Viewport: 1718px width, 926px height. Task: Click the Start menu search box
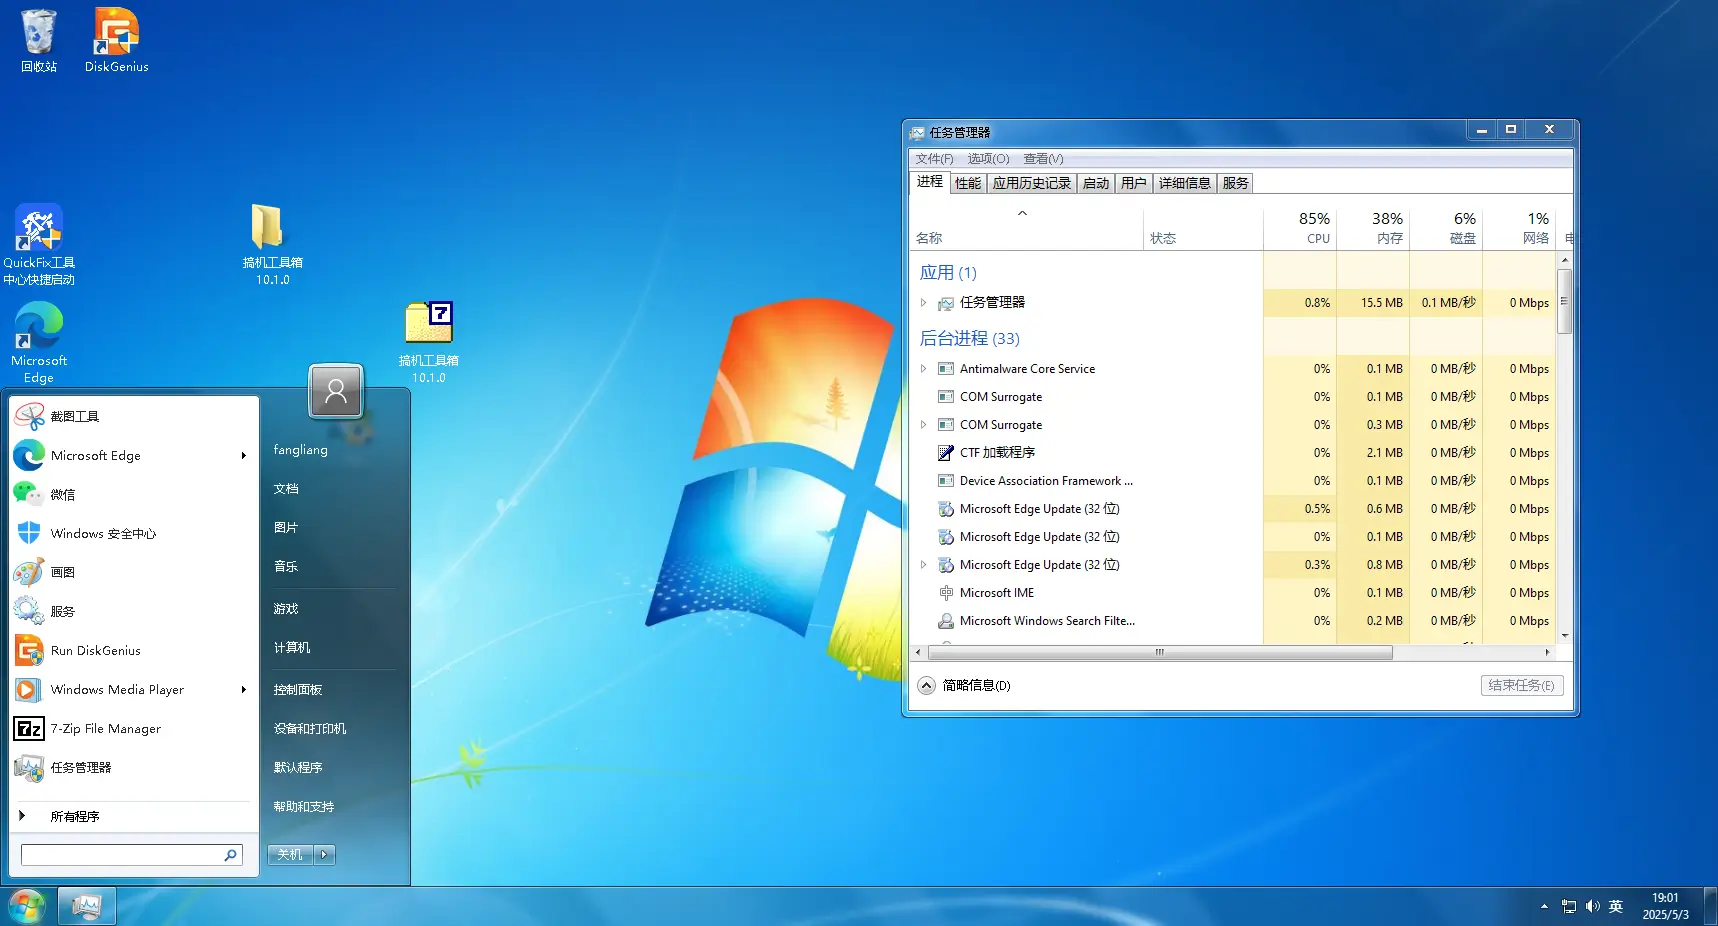122,855
